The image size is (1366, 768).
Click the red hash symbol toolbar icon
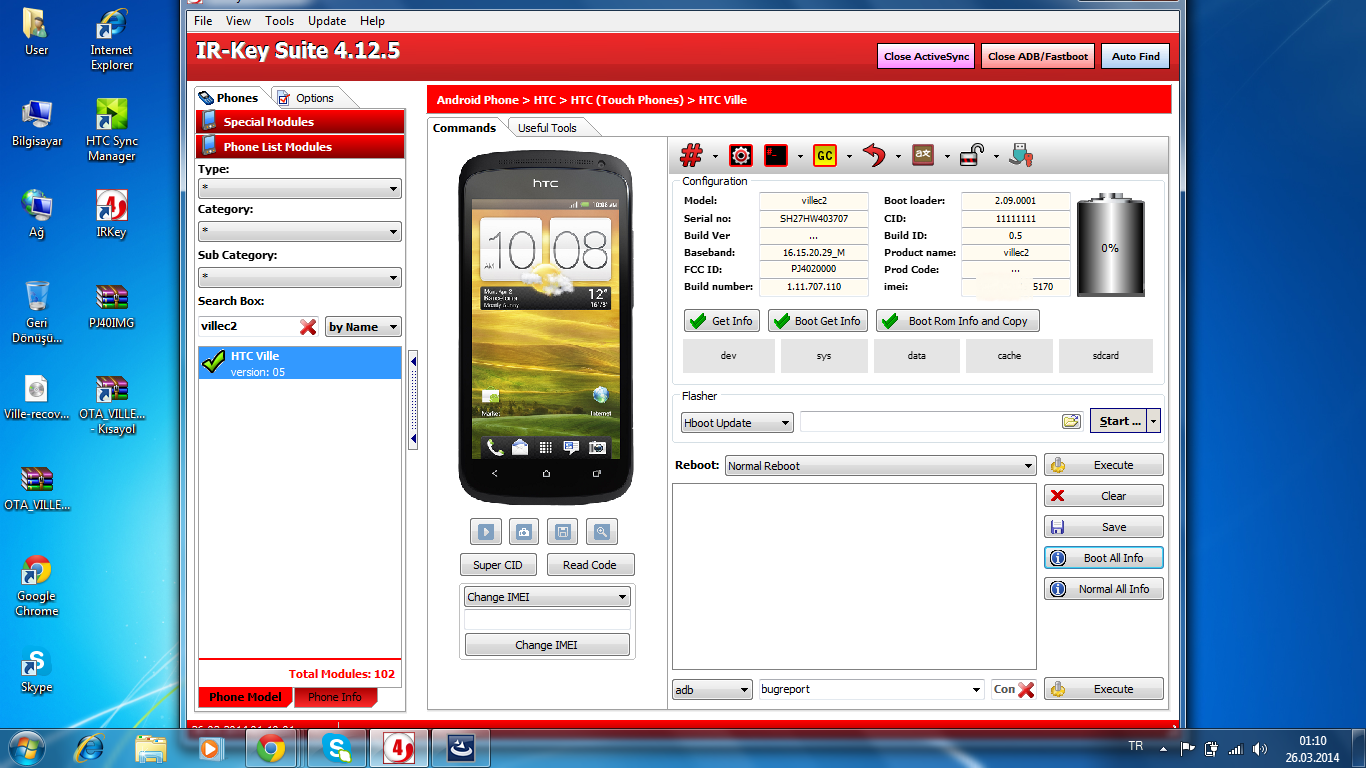coord(691,155)
